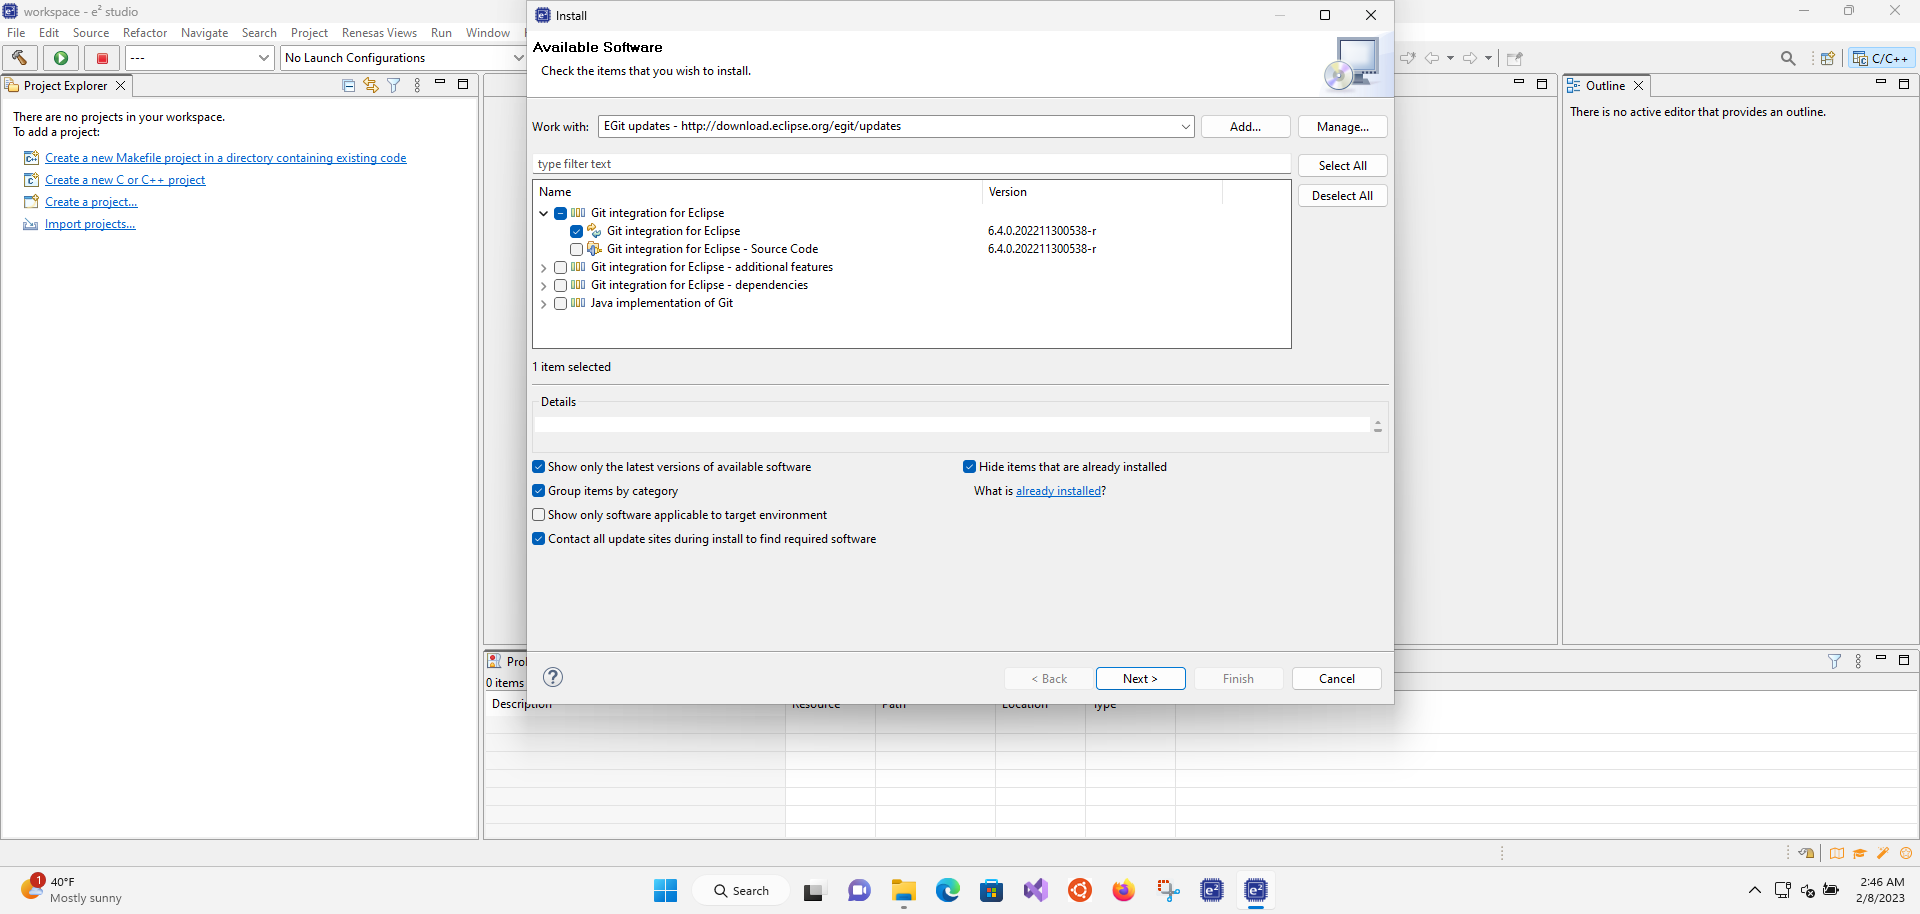This screenshot has height=914, width=1920.
Task: Open Microsoft Edge from the taskbar
Action: click(948, 890)
